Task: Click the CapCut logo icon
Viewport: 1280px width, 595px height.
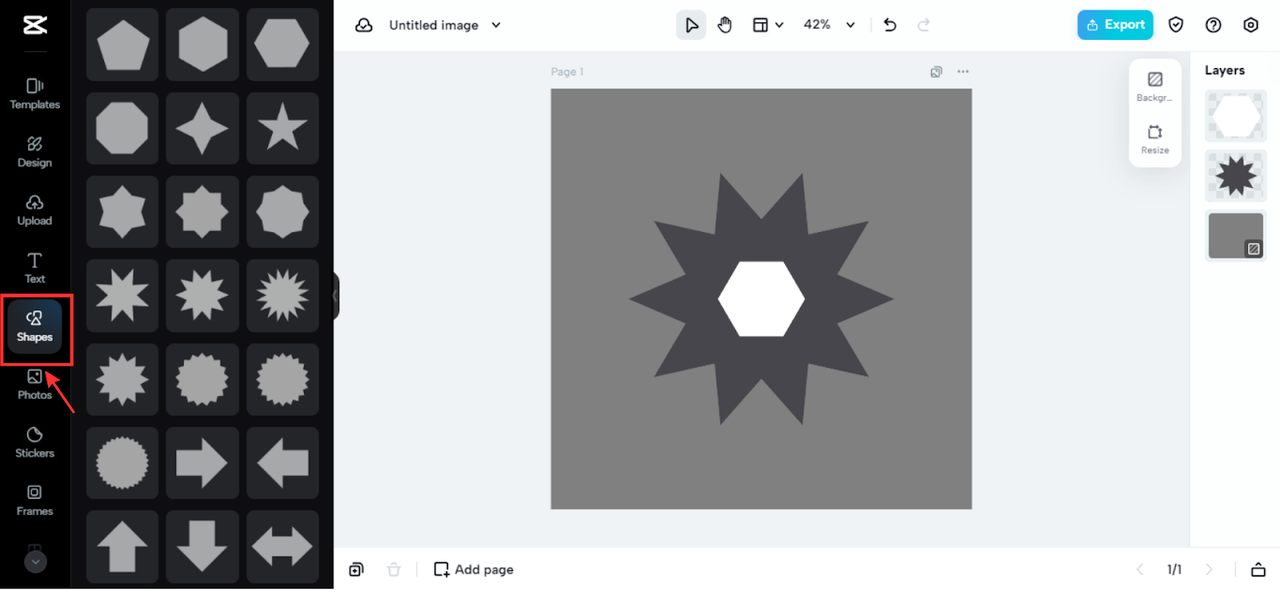Action: click(x=34, y=25)
